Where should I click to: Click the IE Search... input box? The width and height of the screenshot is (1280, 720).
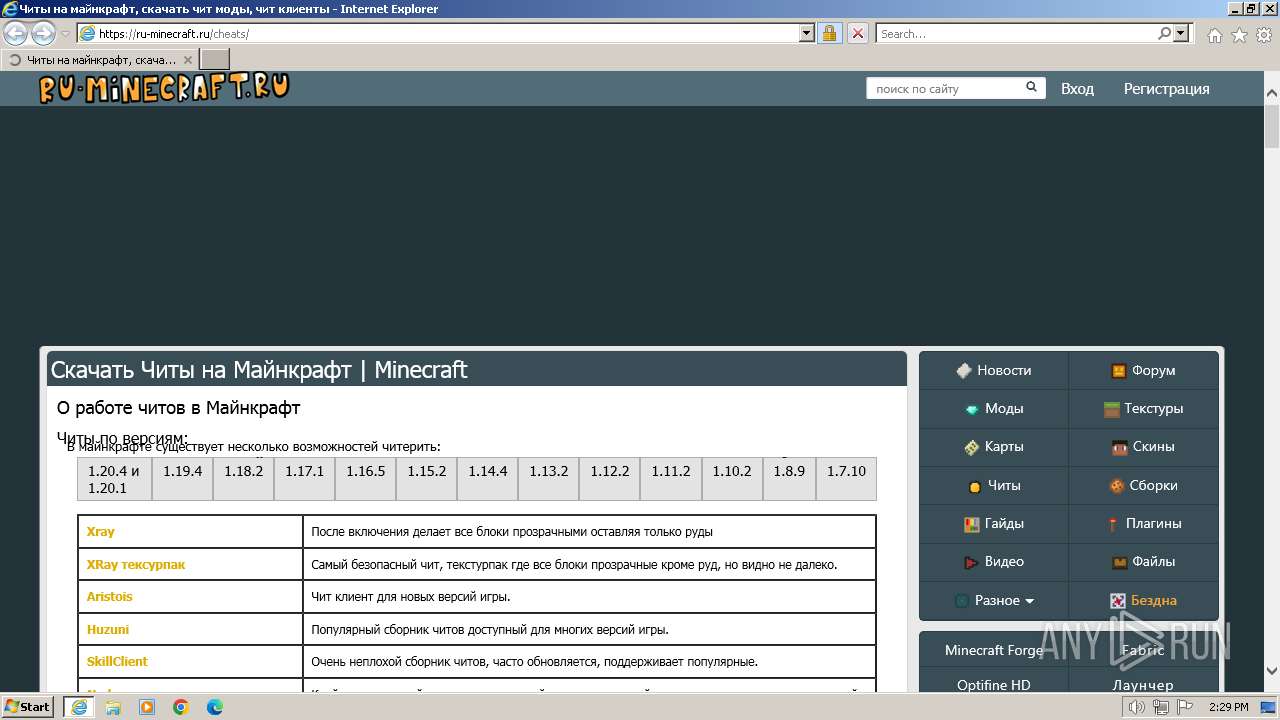click(1016, 33)
